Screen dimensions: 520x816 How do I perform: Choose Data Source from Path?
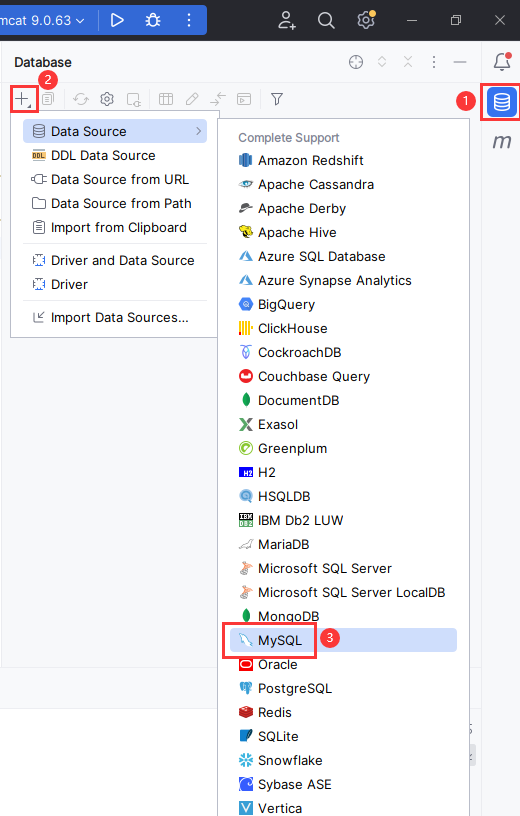(x=115, y=203)
